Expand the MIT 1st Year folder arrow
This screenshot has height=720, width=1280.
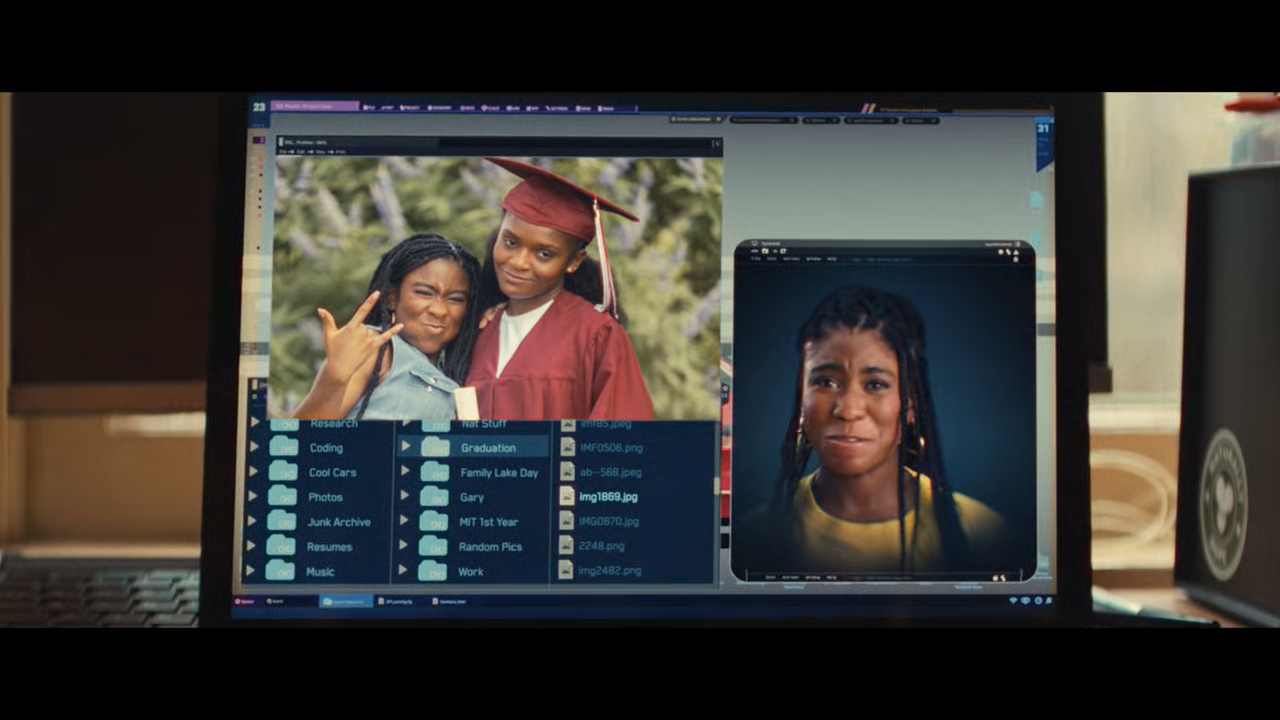pyautogui.click(x=404, y=521)
